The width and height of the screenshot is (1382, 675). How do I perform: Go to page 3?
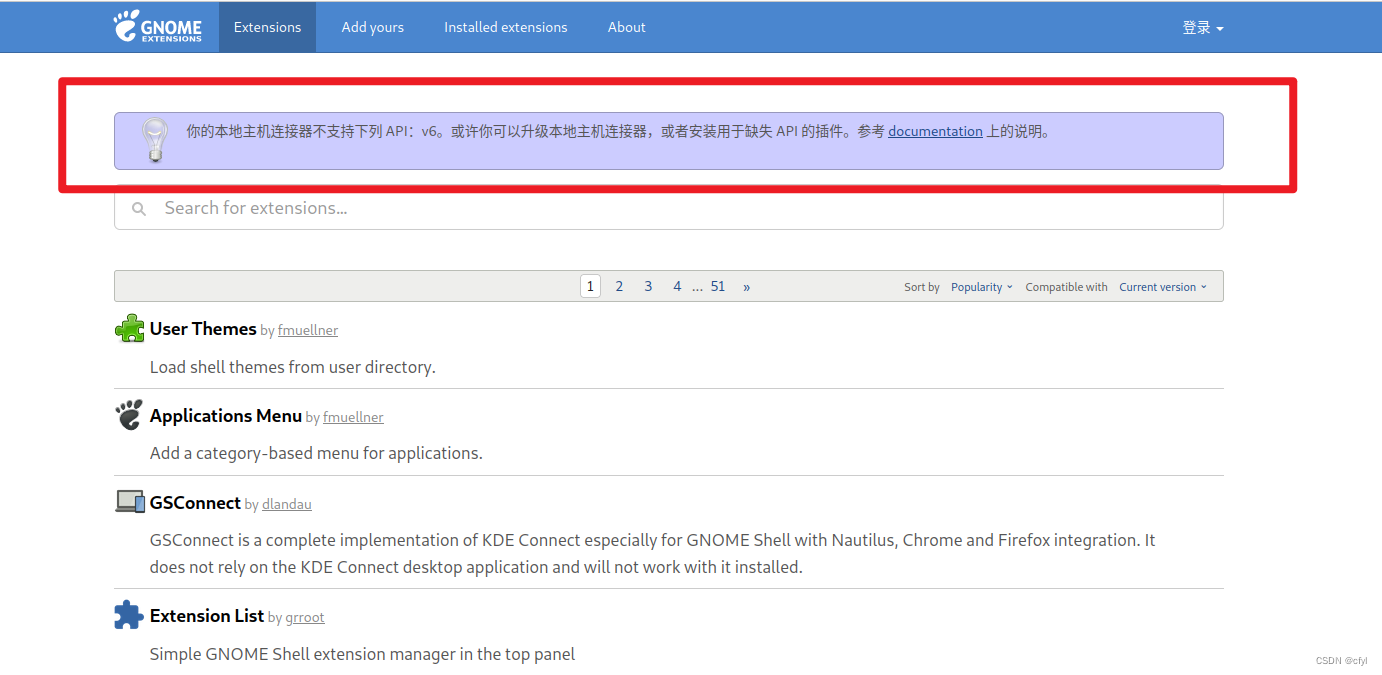[648, 286]
